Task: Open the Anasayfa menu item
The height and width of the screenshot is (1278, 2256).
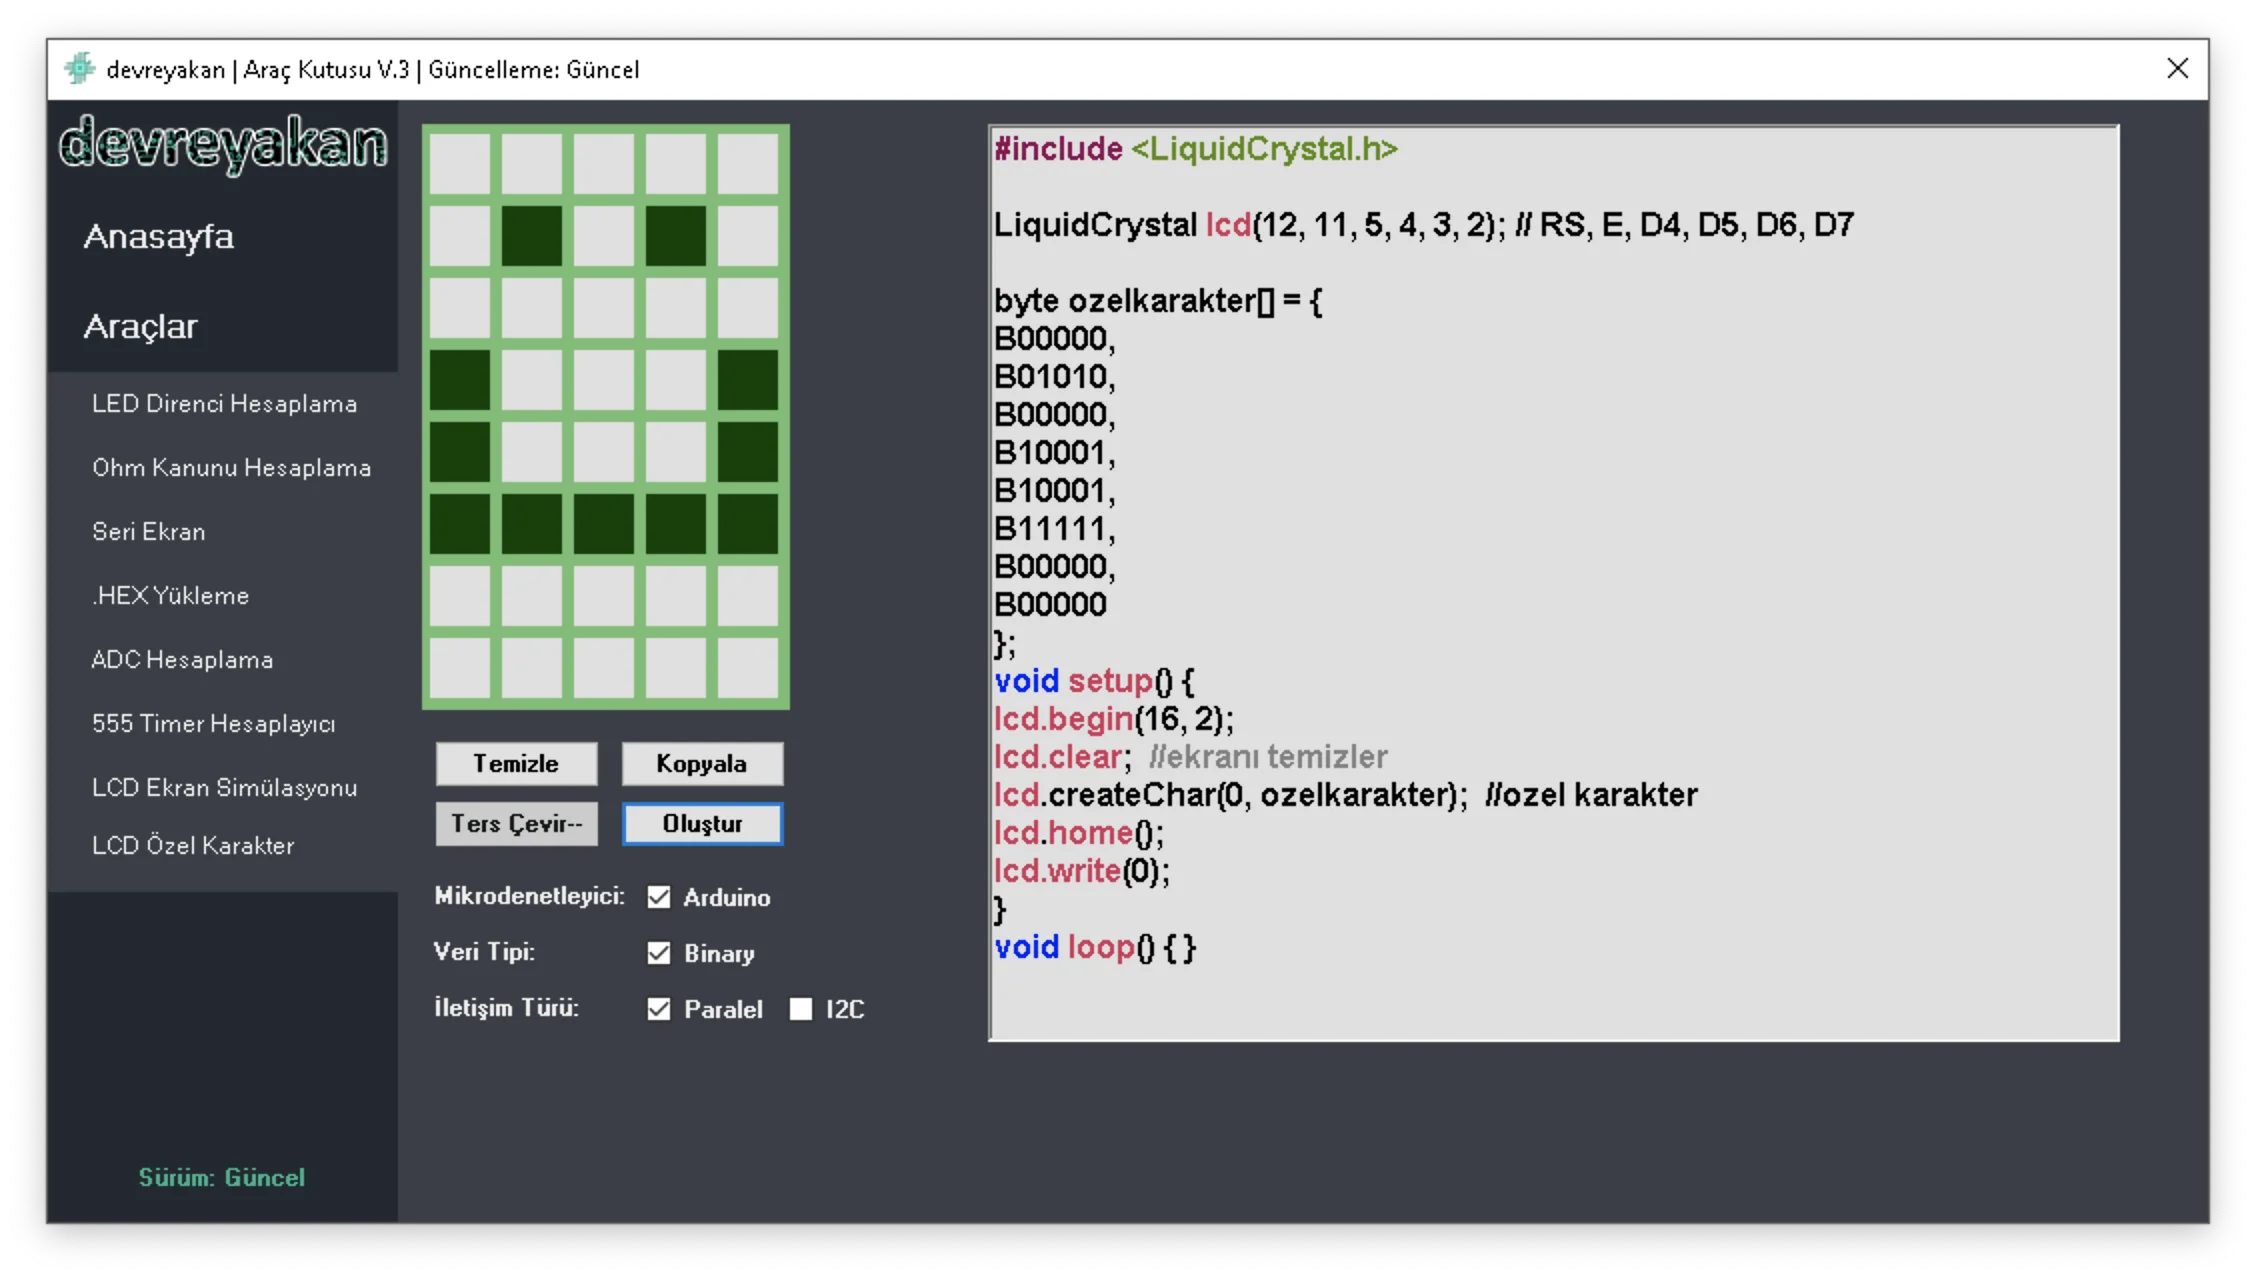Action: (159, 237)
